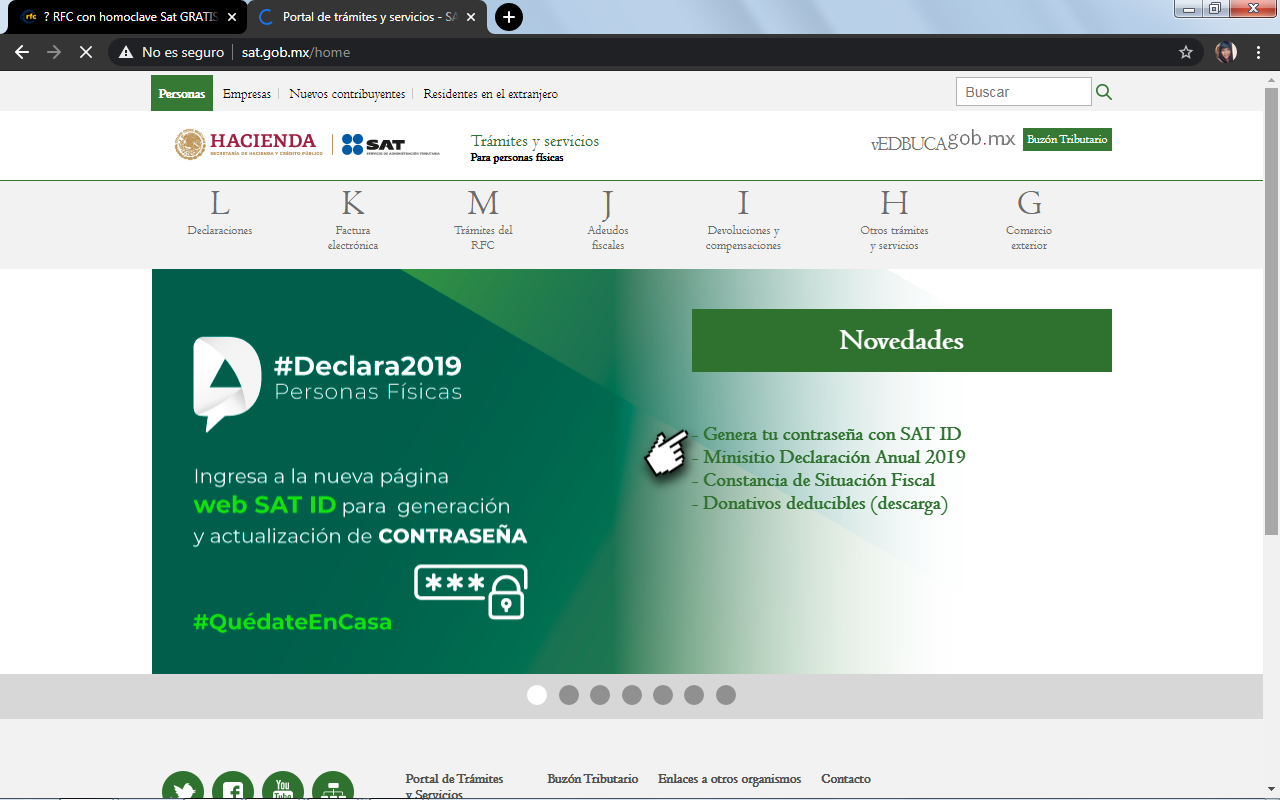The image size is (1280, 800).
Task: Select the fifth carousel dot
Action: pyautogui.click(x=663, y=695)
